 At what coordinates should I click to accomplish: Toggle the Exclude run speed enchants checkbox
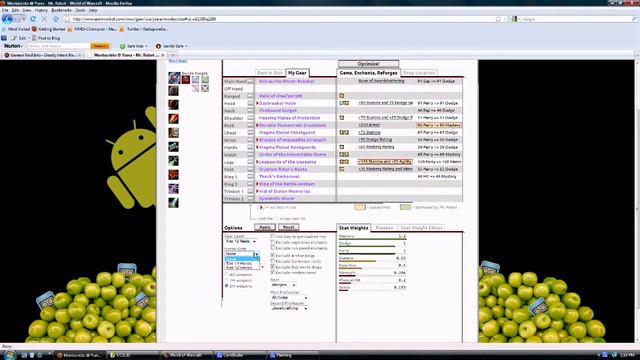273,248
